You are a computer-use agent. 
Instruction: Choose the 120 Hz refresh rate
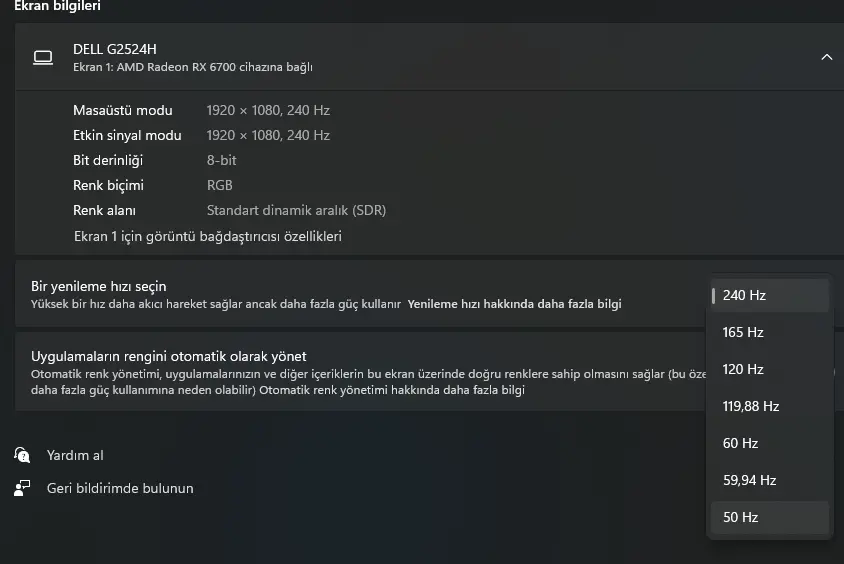(x=770, y=370)
